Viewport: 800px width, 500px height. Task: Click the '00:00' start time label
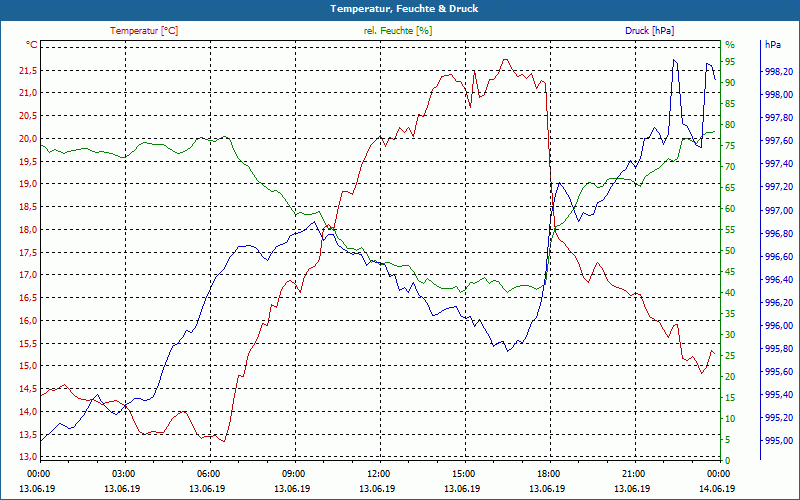[x=38, y=474]
